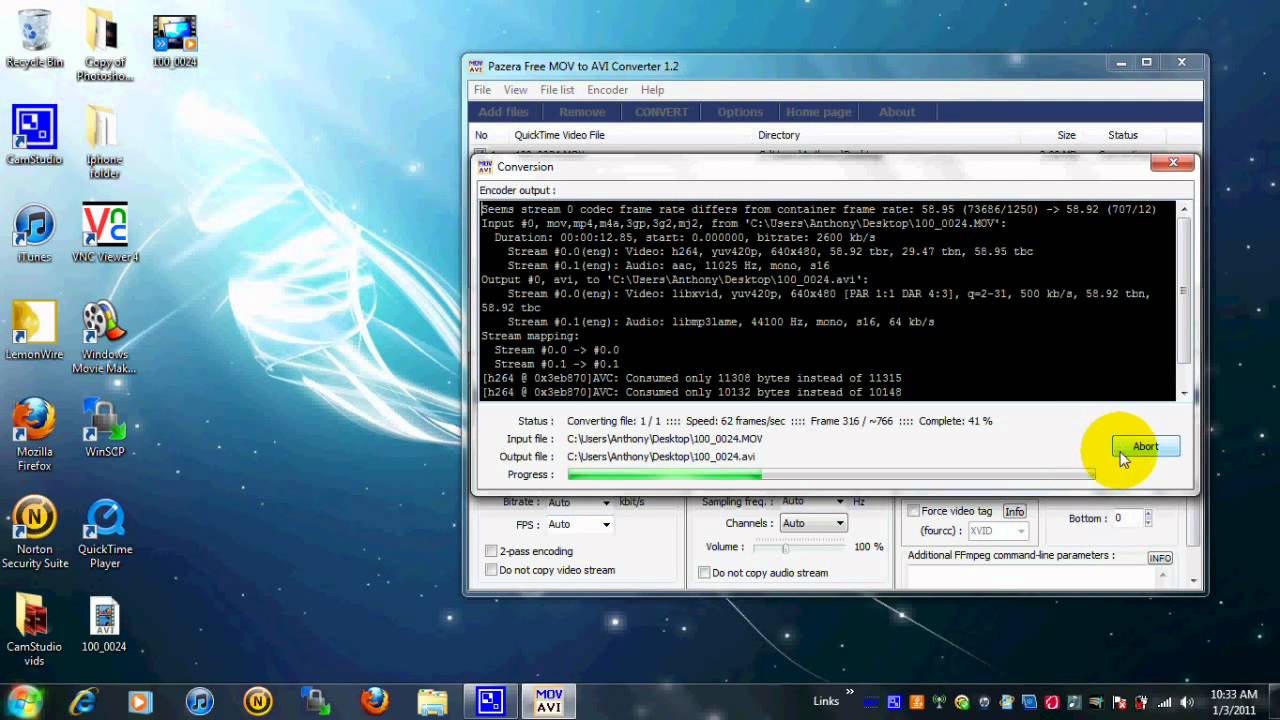
Task: Check Do not copy audio stream
Action: (x=704, y=573)
